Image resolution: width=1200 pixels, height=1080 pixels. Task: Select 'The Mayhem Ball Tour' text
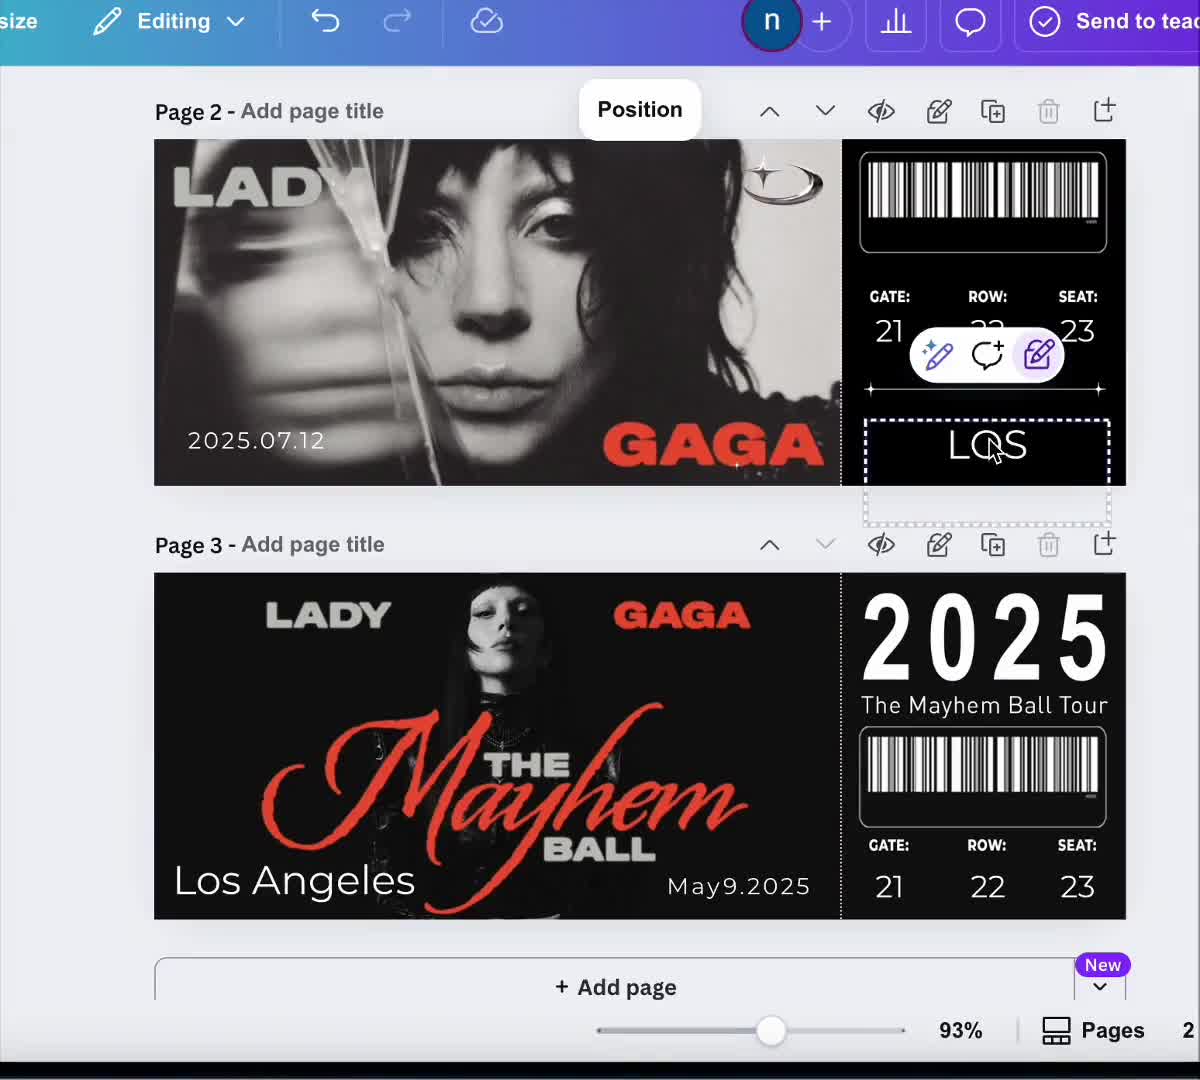point(985,705)
